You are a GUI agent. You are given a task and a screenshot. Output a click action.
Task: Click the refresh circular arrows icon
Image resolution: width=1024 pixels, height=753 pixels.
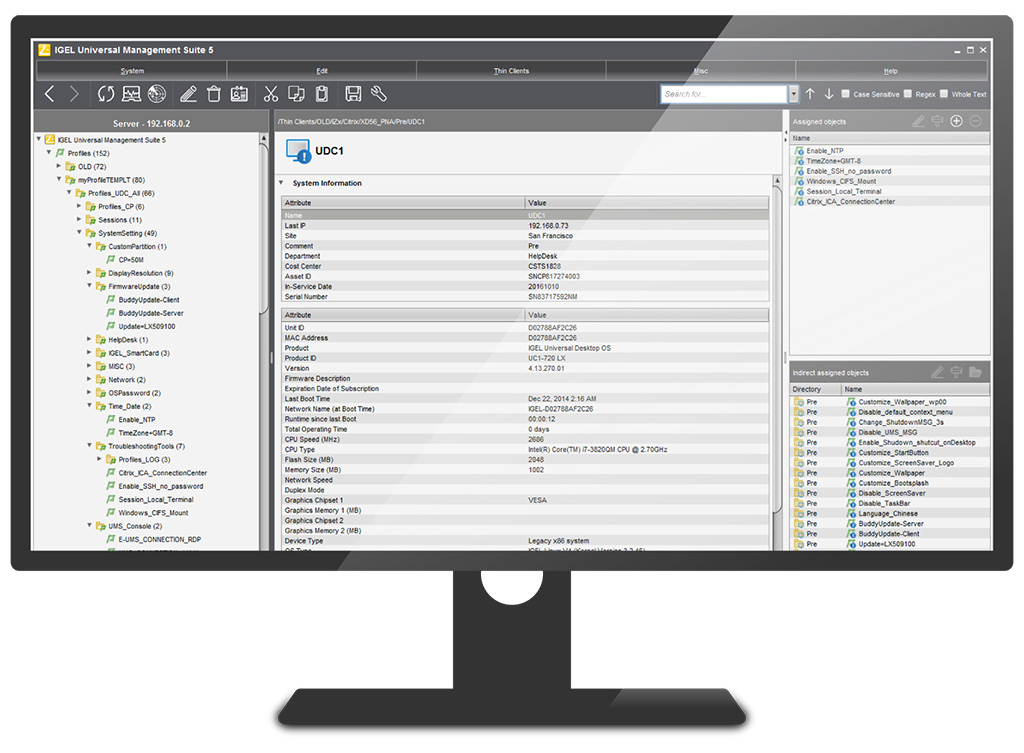106,94
